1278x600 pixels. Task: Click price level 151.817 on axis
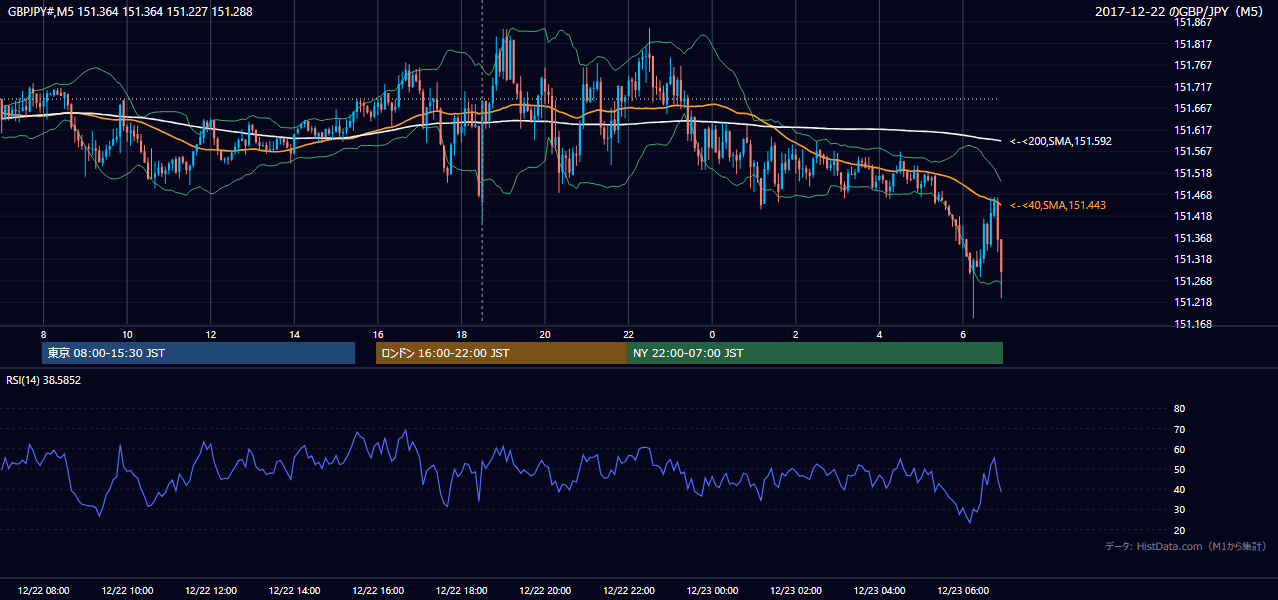point(1193,44)
